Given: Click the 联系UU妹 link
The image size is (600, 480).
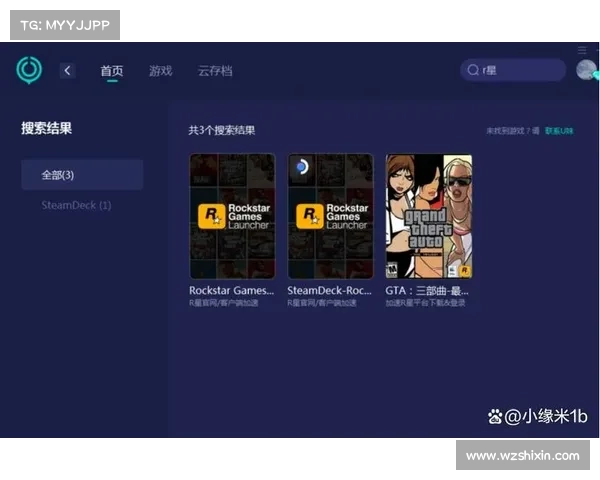Looking at the screenshot, I should point(559,131).
